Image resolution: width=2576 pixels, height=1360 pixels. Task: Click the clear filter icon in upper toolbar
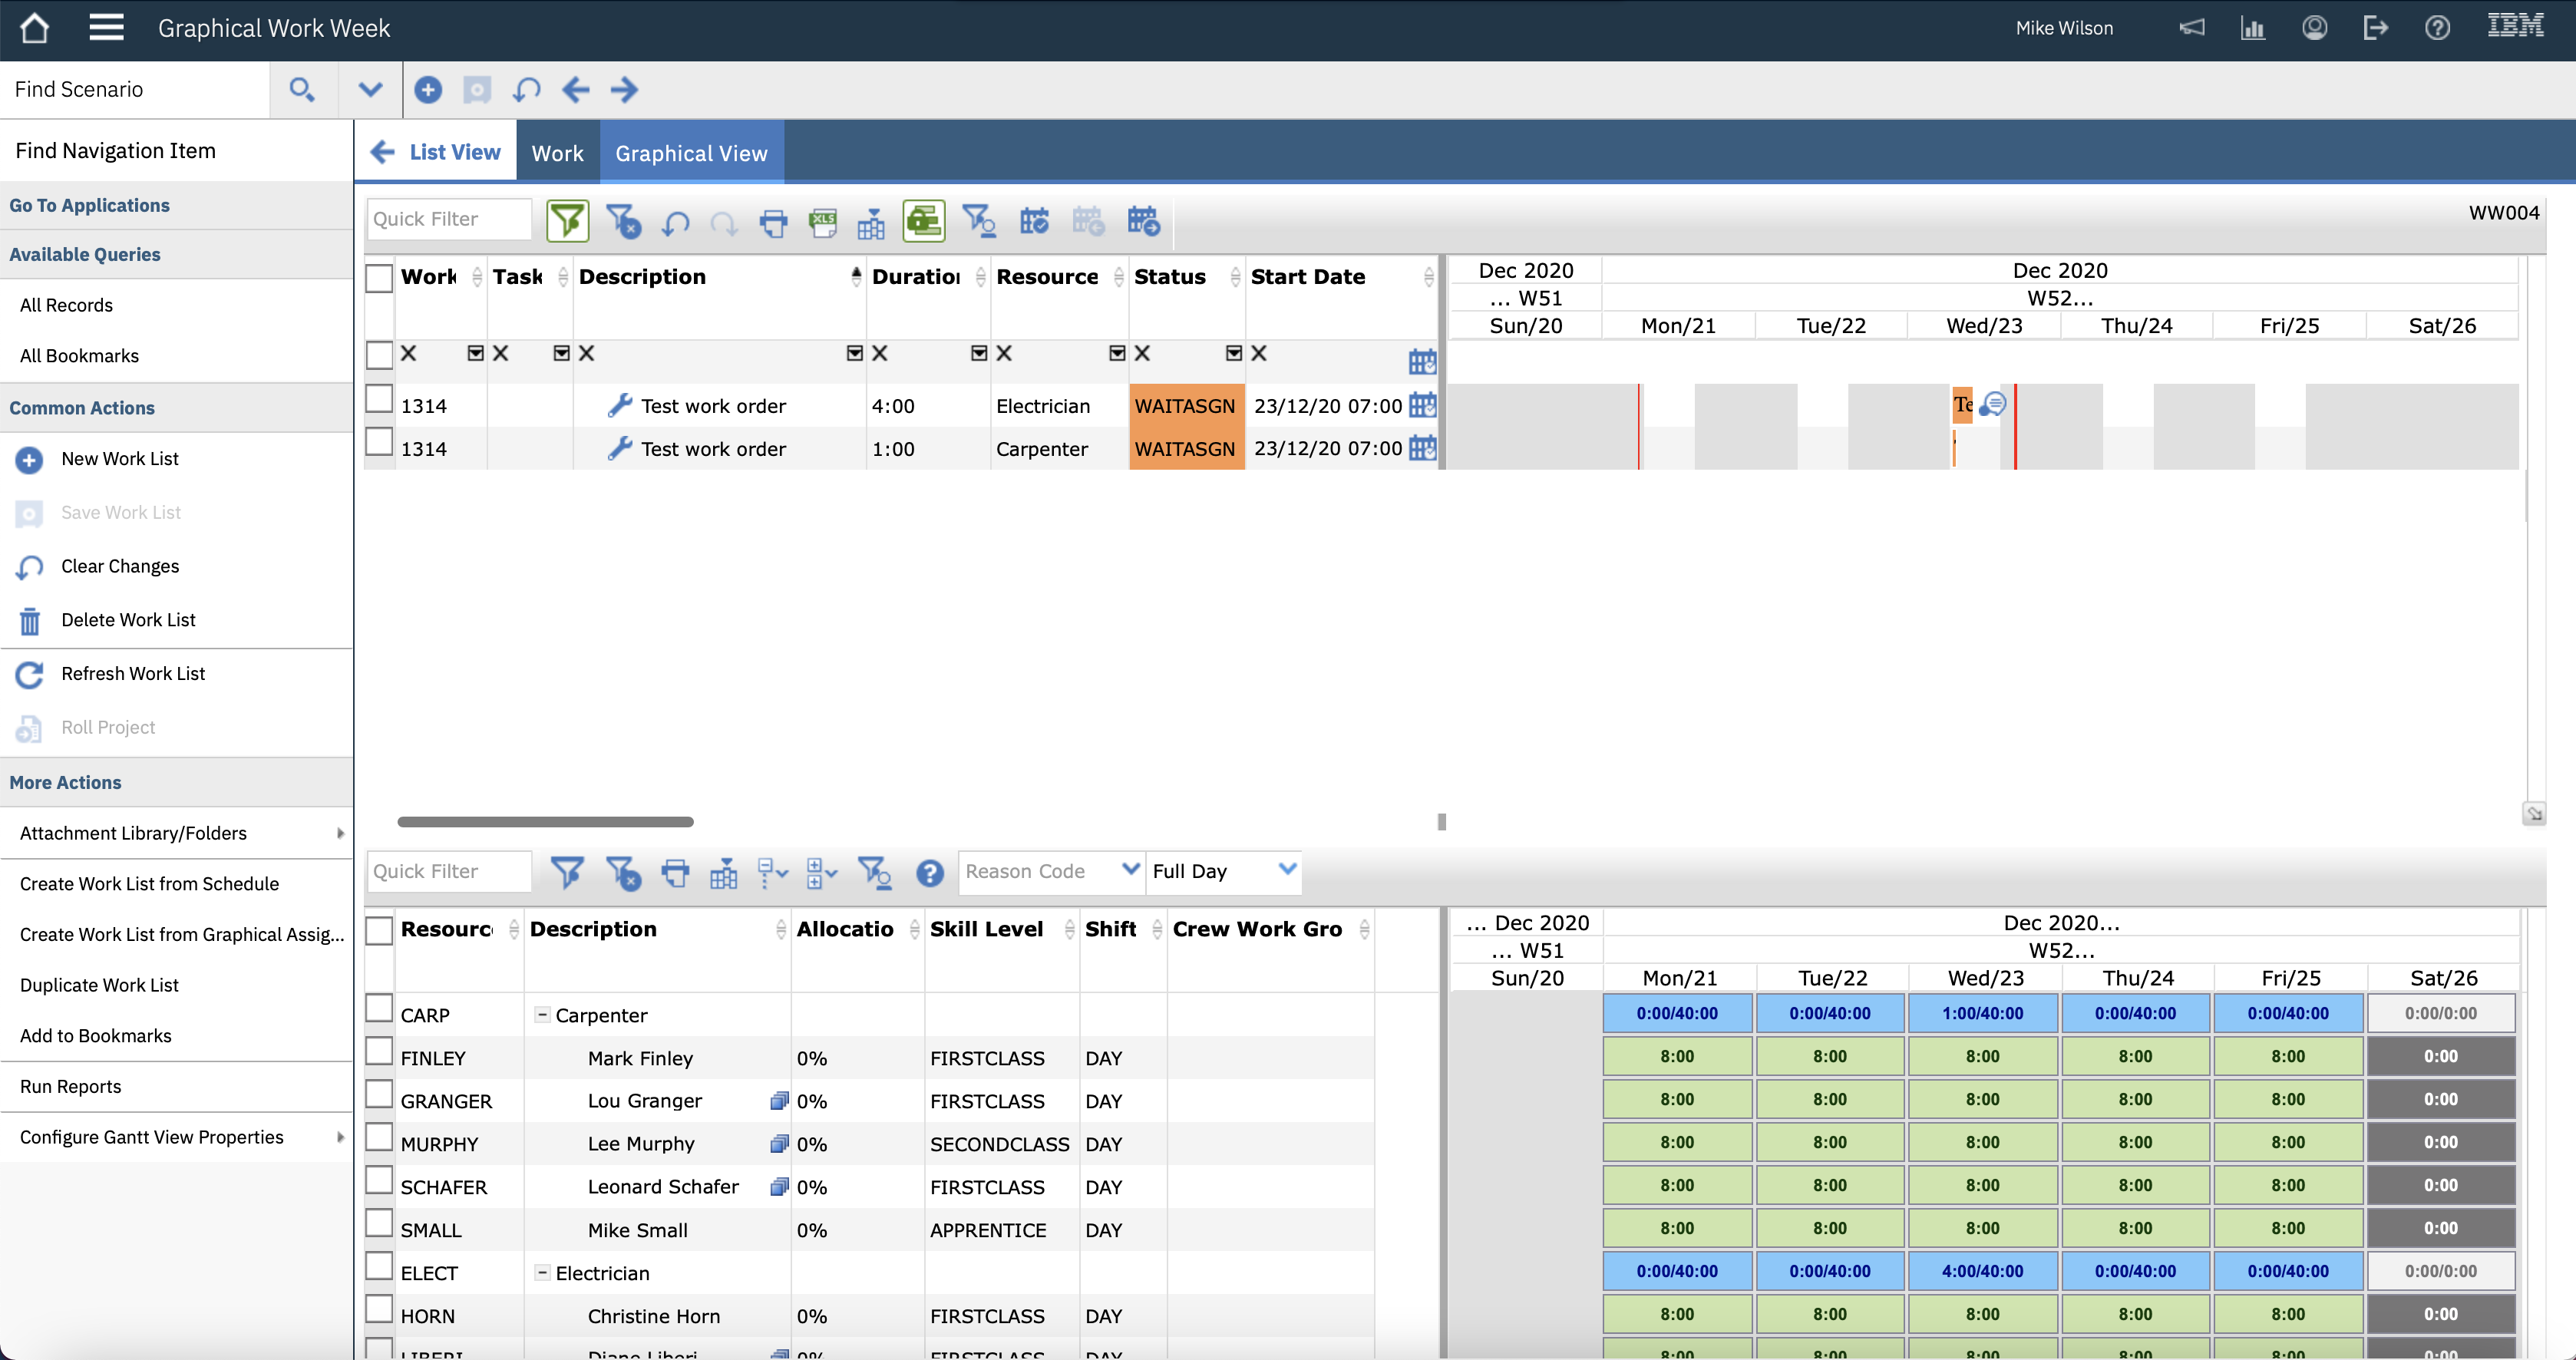pyautogui.click(x=623, y=221)
